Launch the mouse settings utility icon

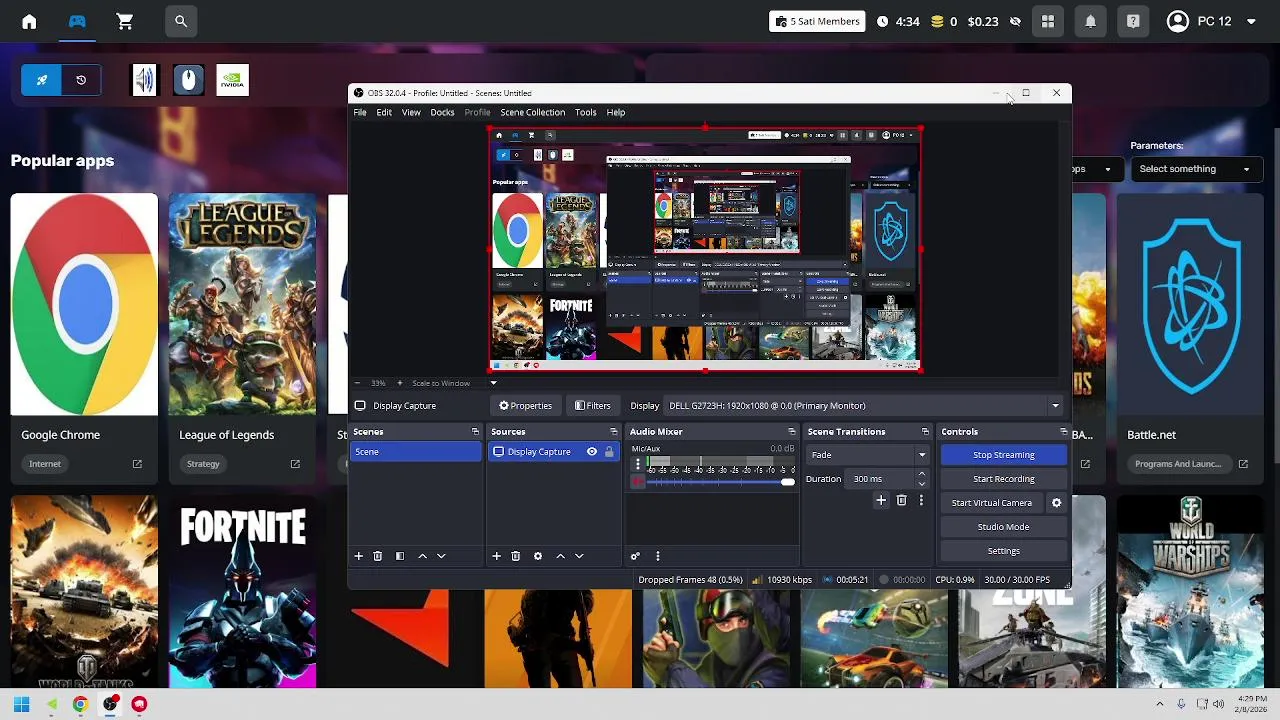point(188,80)
